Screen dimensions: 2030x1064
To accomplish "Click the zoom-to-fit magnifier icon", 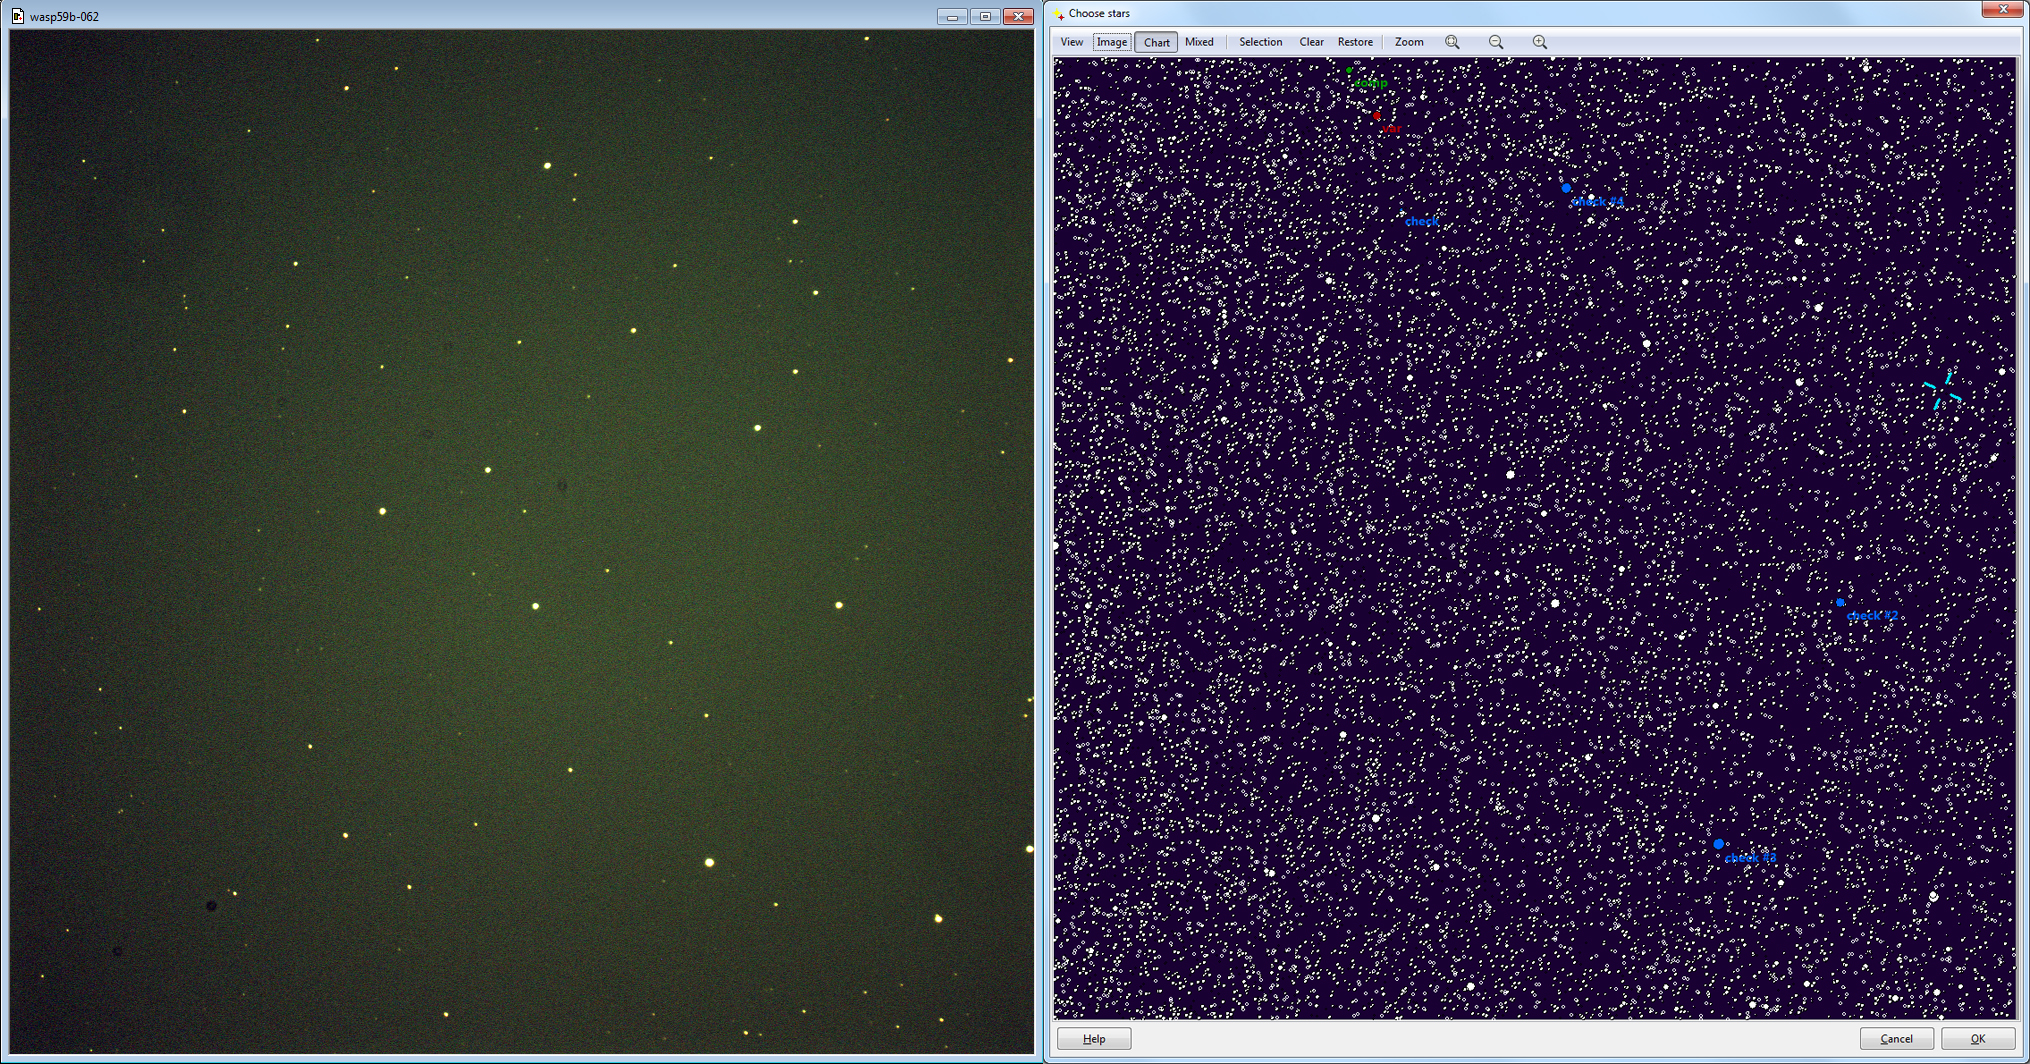I will 1452,42.
